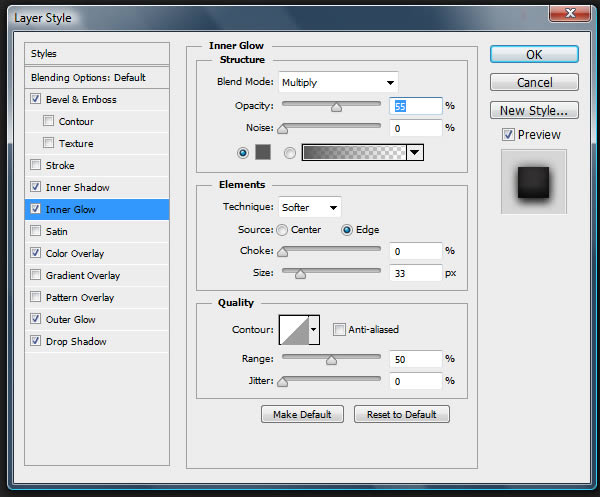600x497 pixels.
Task: Select Blending Options: Default
Action: pos(97,78)
